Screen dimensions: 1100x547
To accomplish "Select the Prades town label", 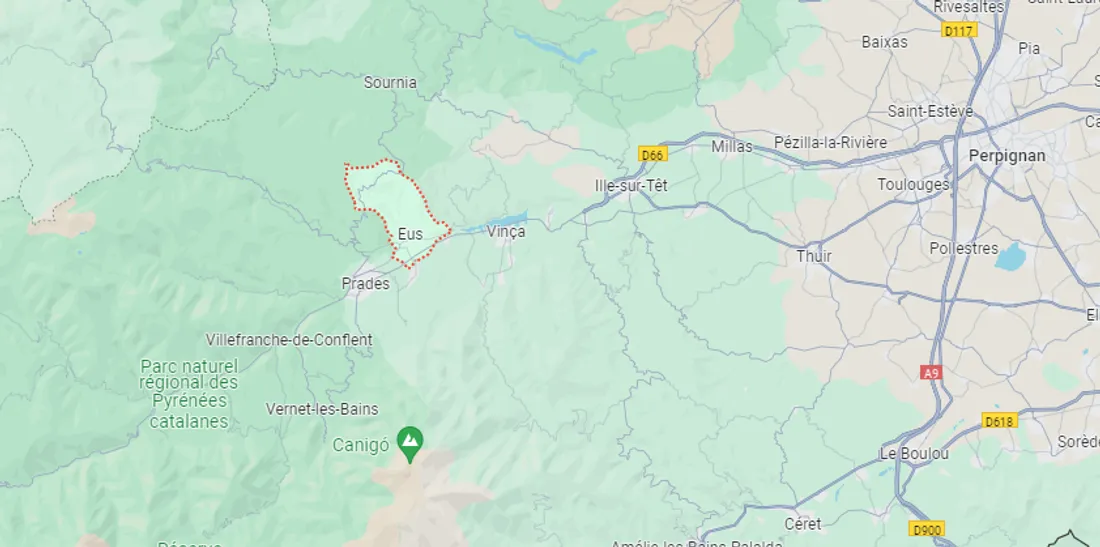I will [365, 284].
